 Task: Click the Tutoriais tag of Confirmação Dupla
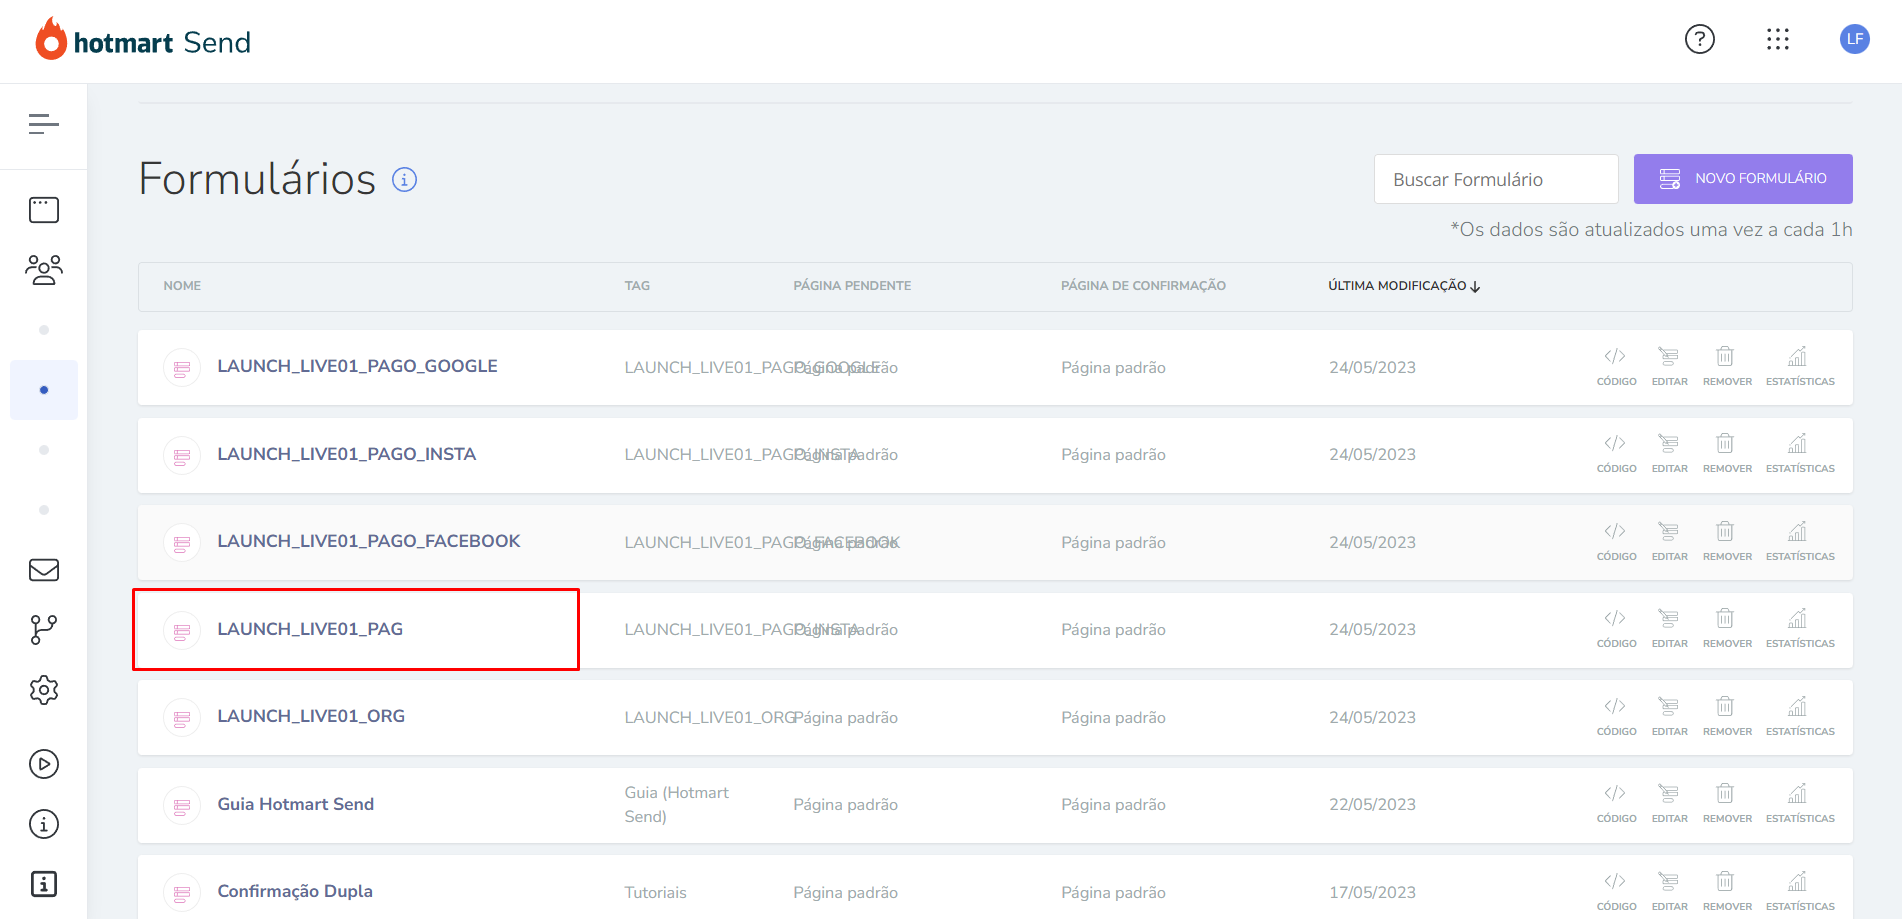tap(655, 893)
